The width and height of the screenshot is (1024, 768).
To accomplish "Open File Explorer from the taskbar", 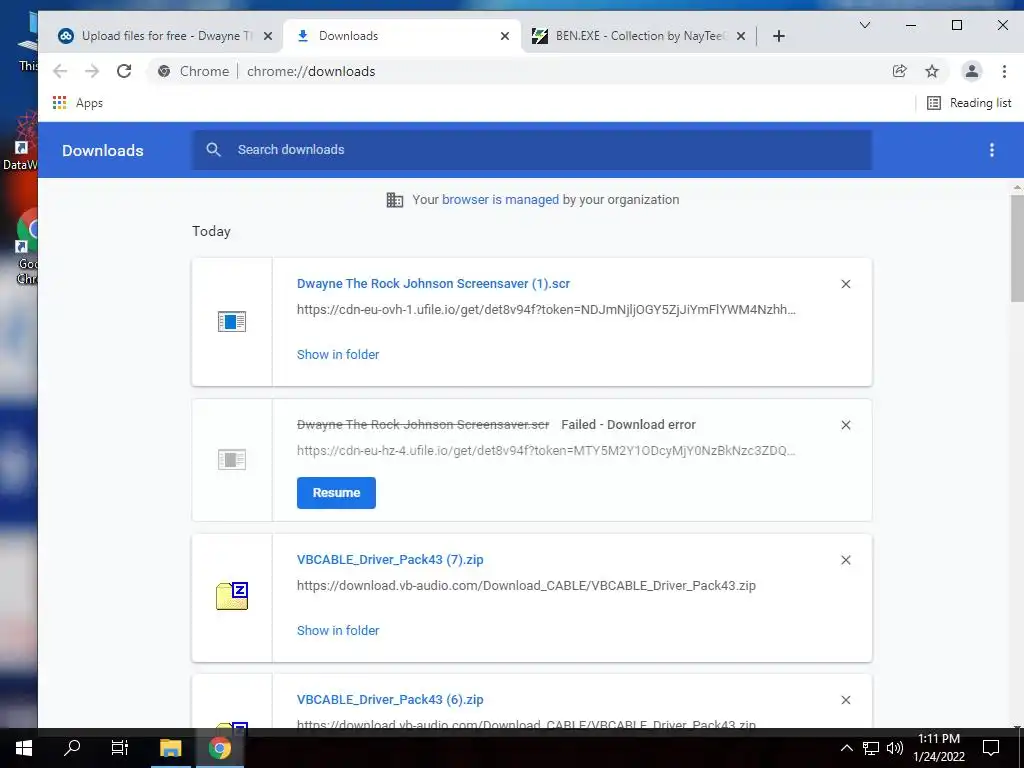I will click(170, 748).
